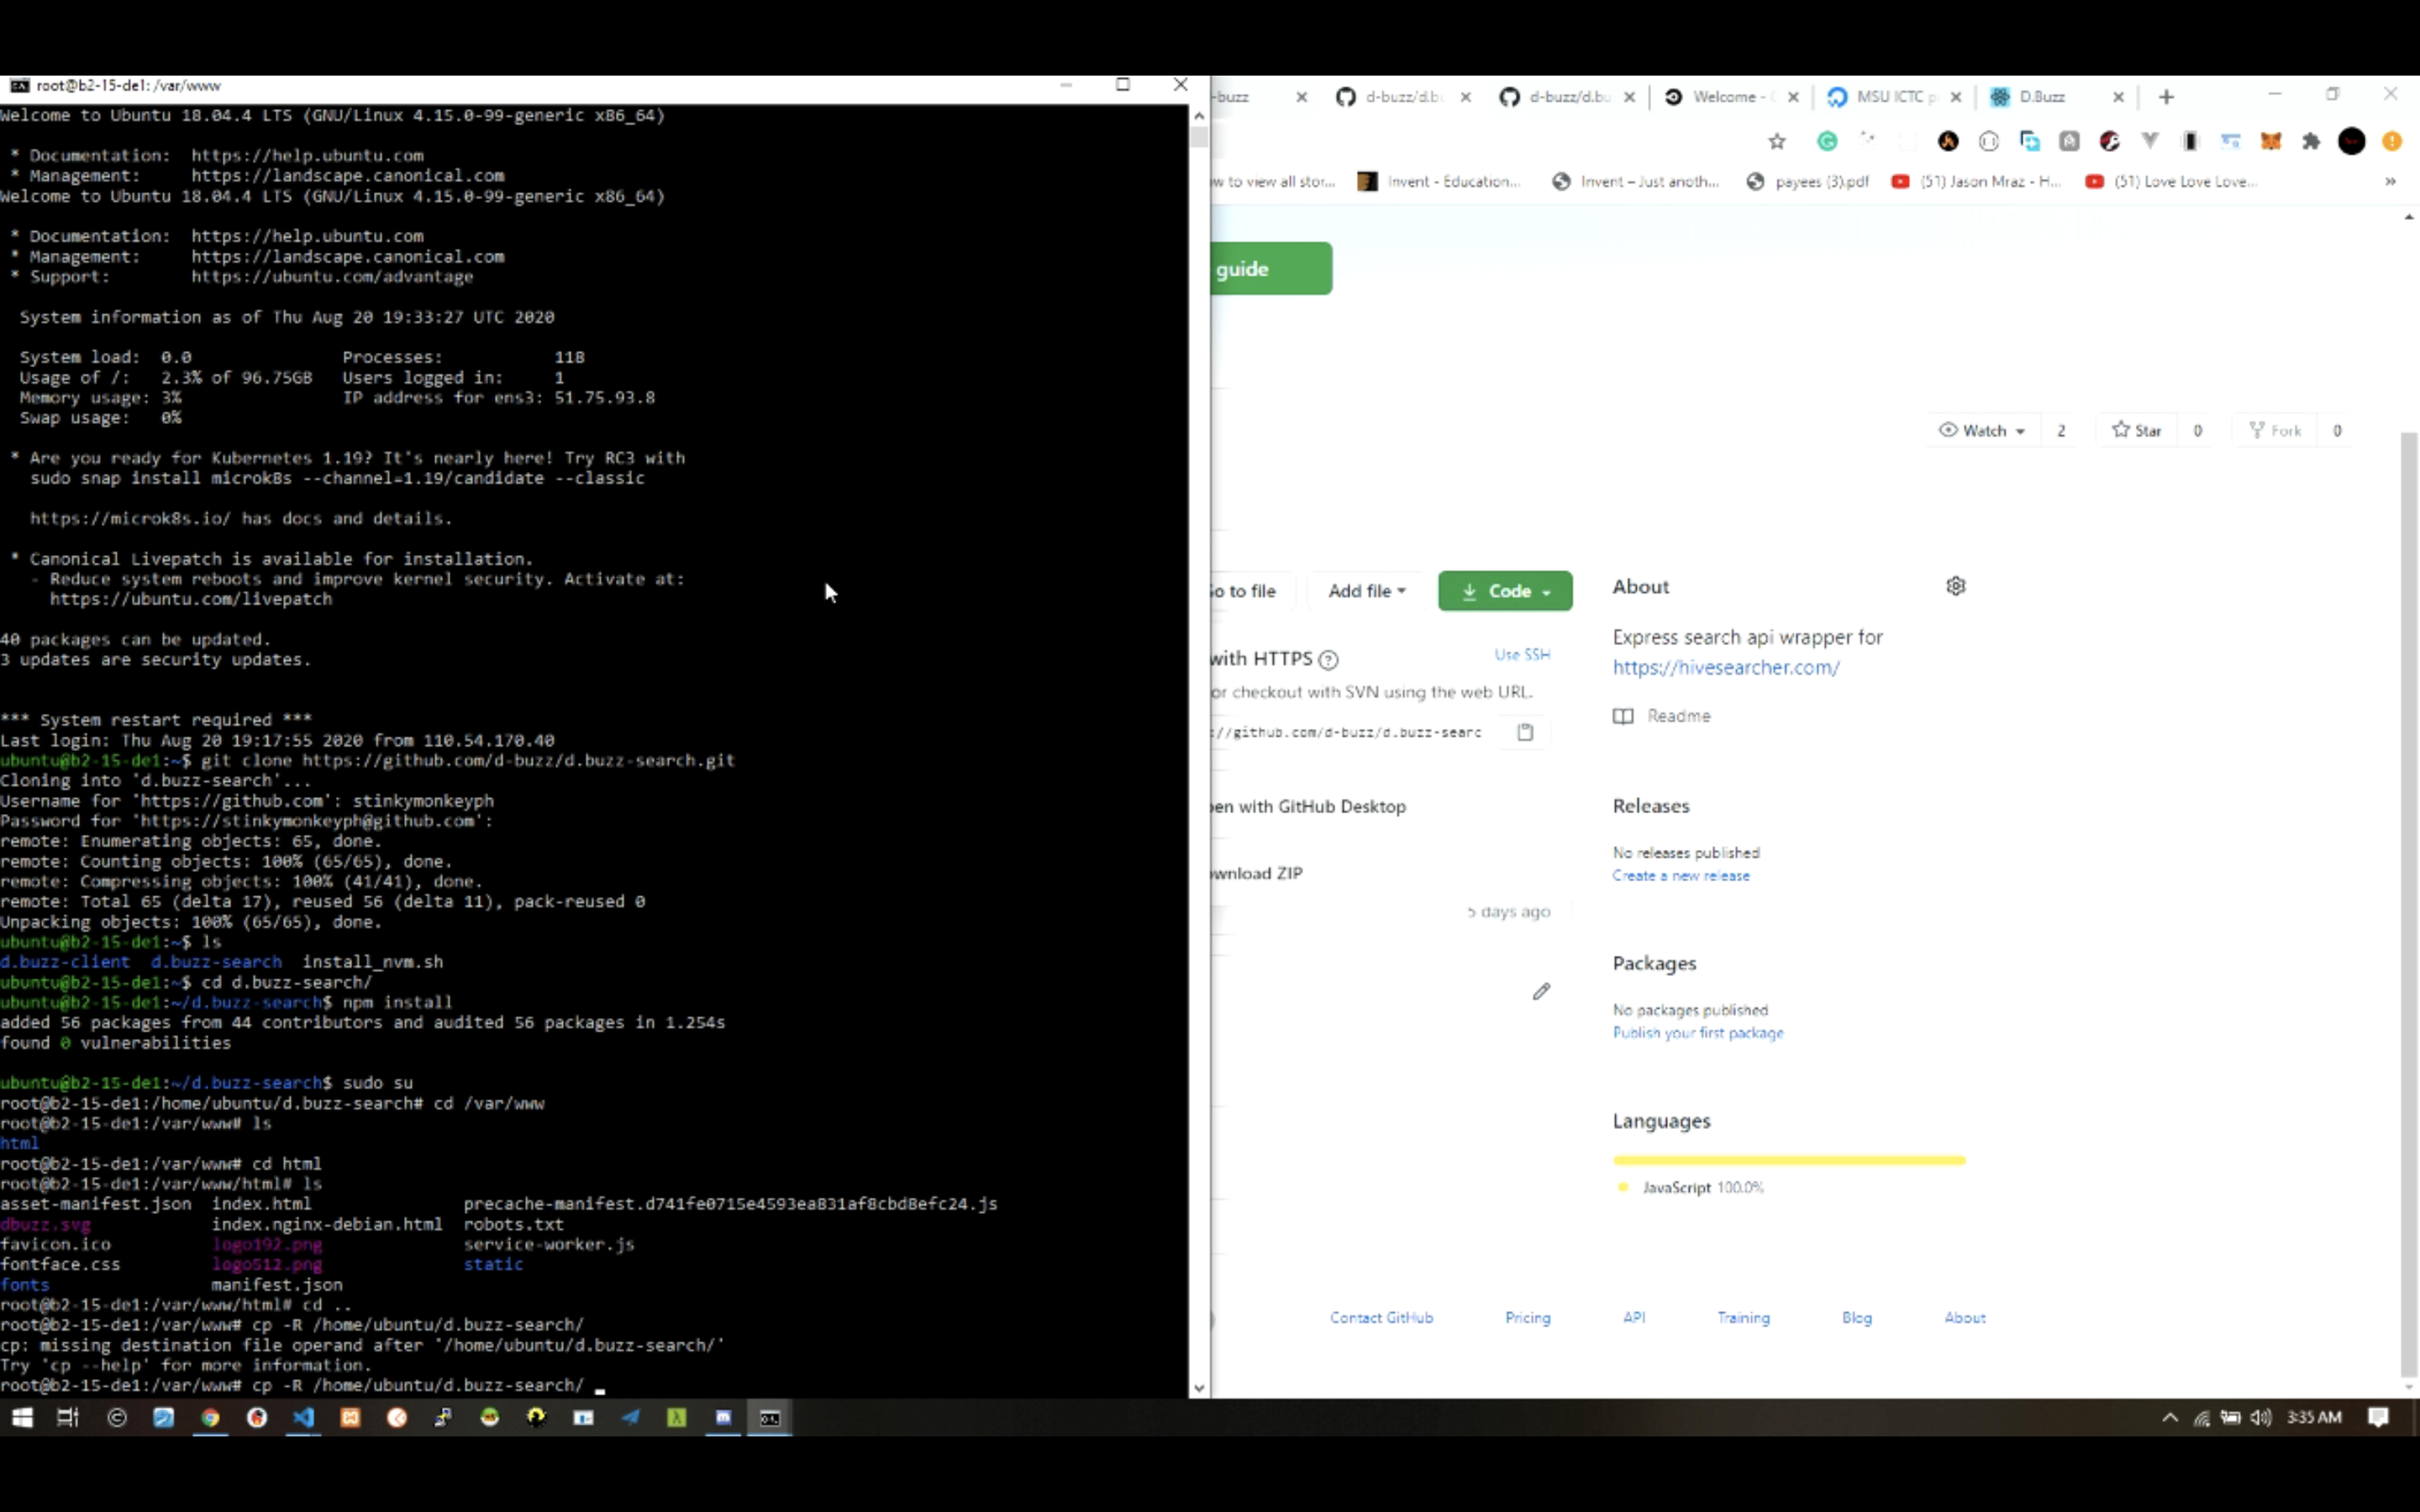Open the About section settings gear

pyautogui.click(x=1956, y=586)
